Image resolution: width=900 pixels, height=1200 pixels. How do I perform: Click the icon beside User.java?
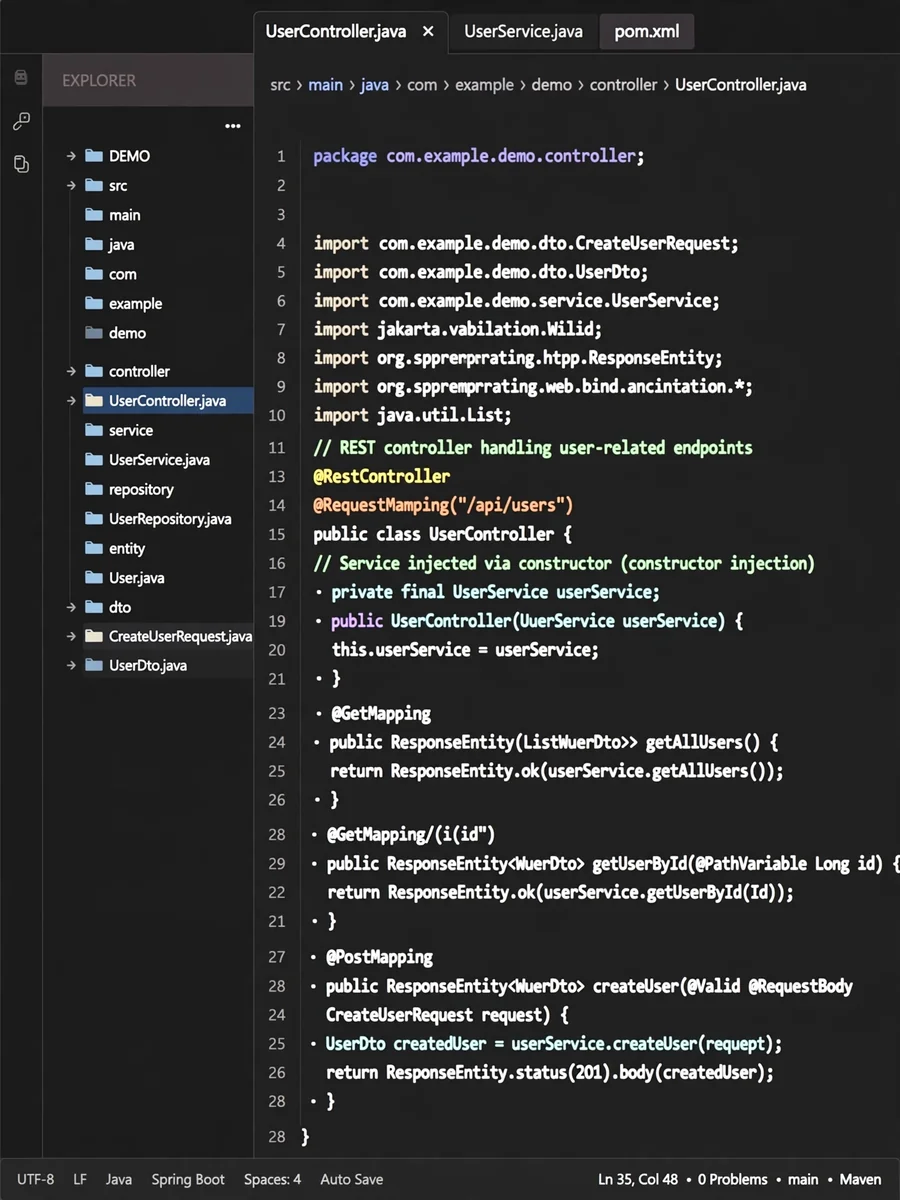tap(94, 578)
